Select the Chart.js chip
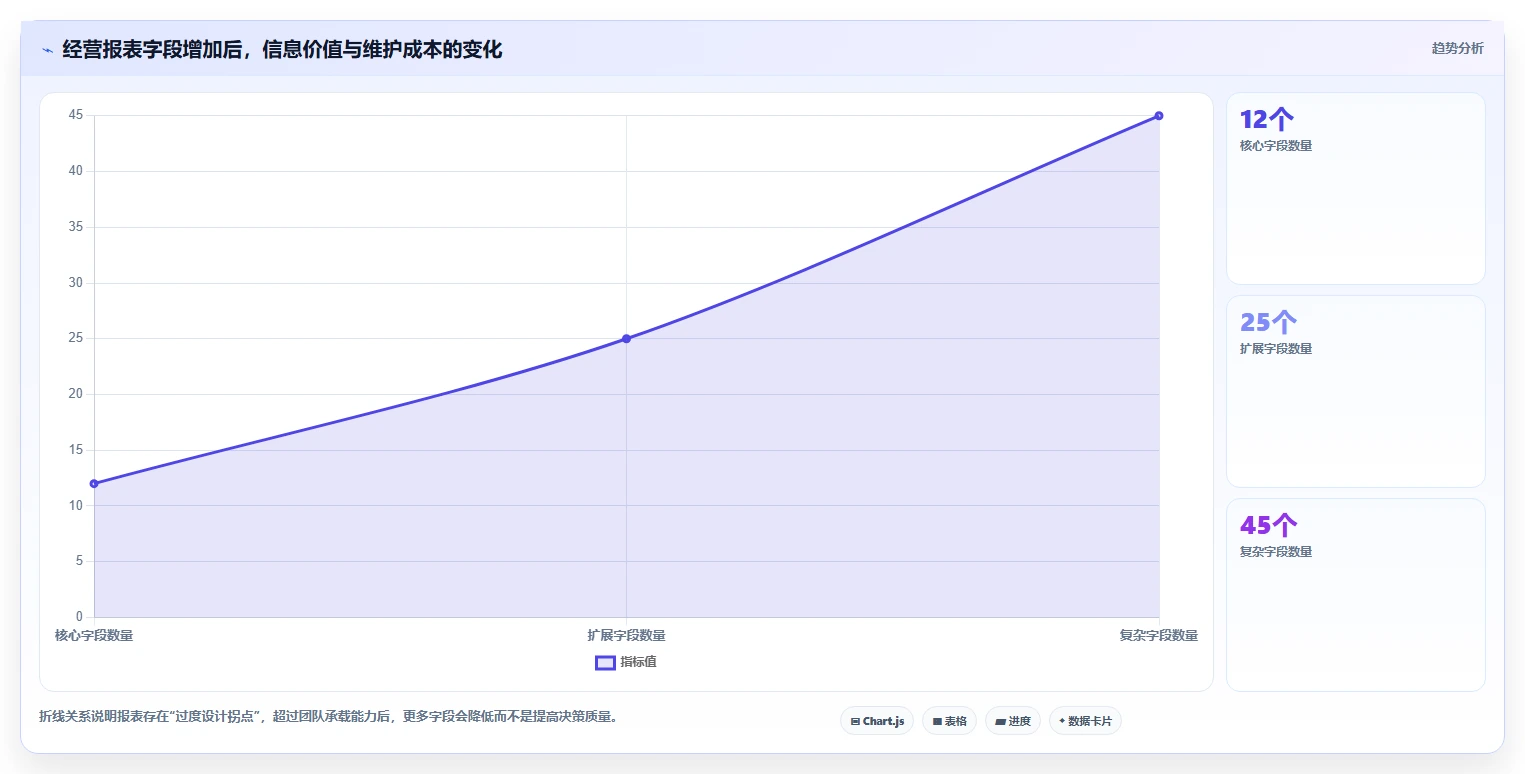This screenshot has height=774, width=1525. coord(877,721)
